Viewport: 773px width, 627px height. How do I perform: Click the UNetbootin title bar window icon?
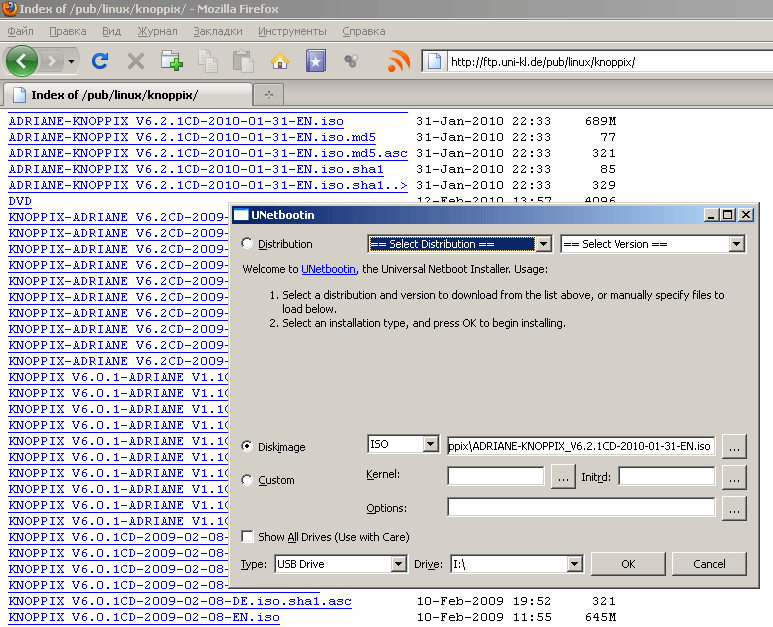(x=241, y=214)
